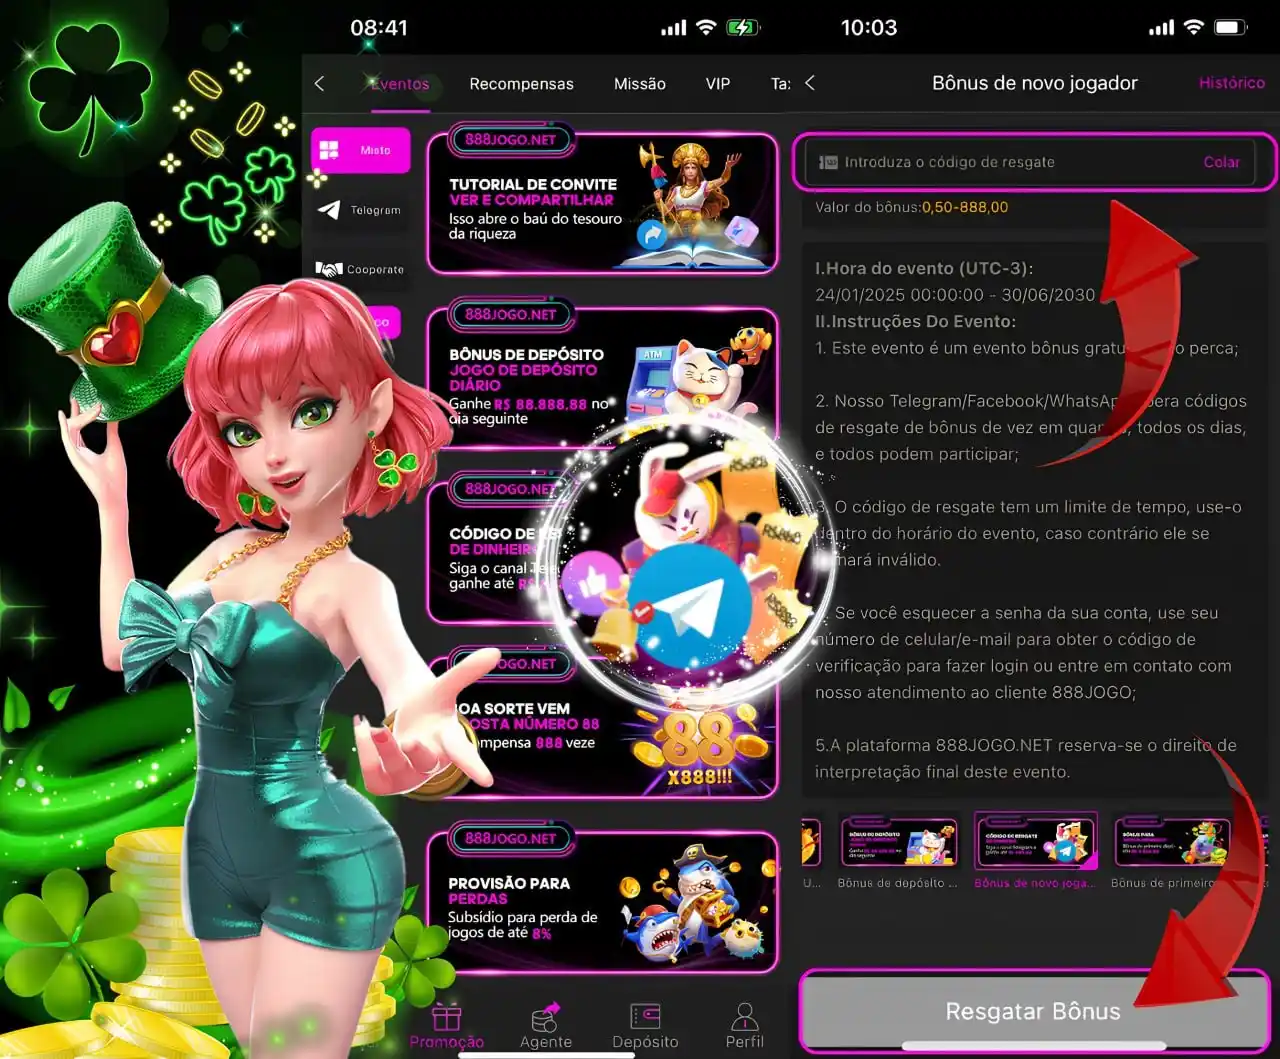Click the 08:41 clock in status bar
The image size is (1280, 1059).
(x=379, y=27)
